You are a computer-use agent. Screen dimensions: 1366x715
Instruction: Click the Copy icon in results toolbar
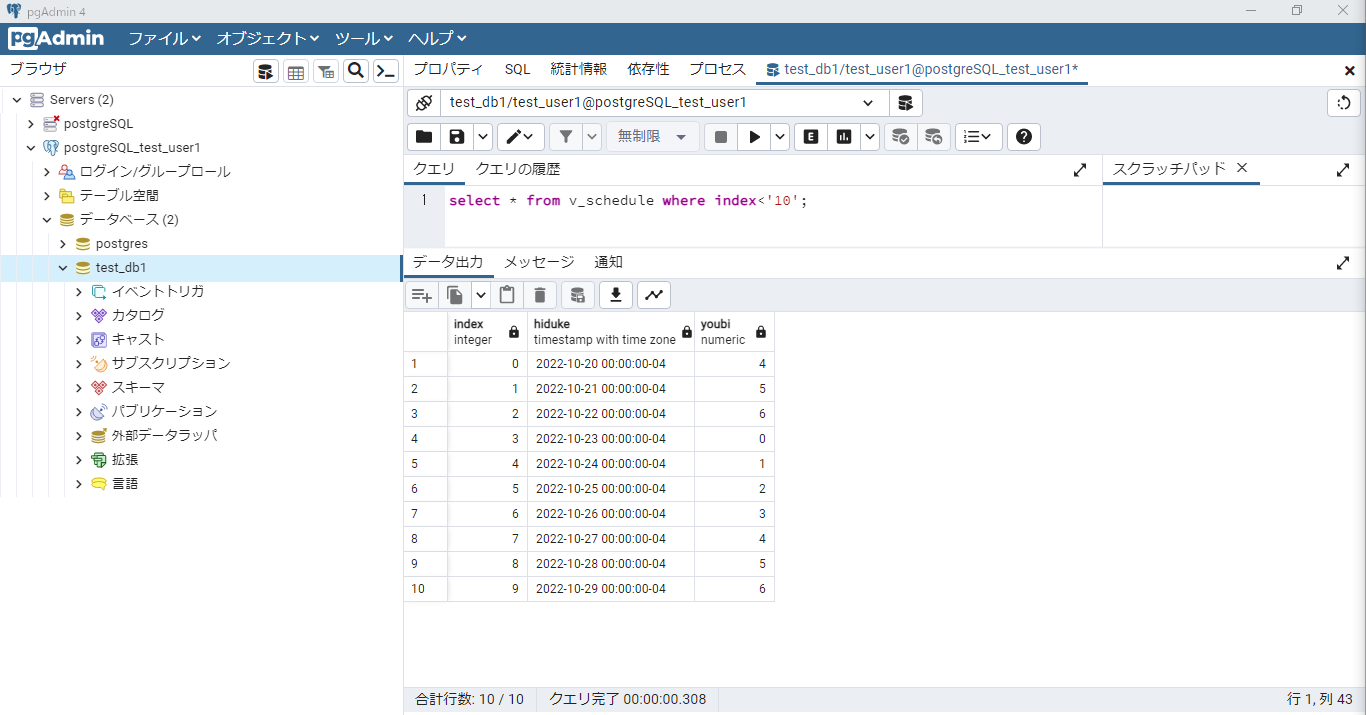(455, 295)
